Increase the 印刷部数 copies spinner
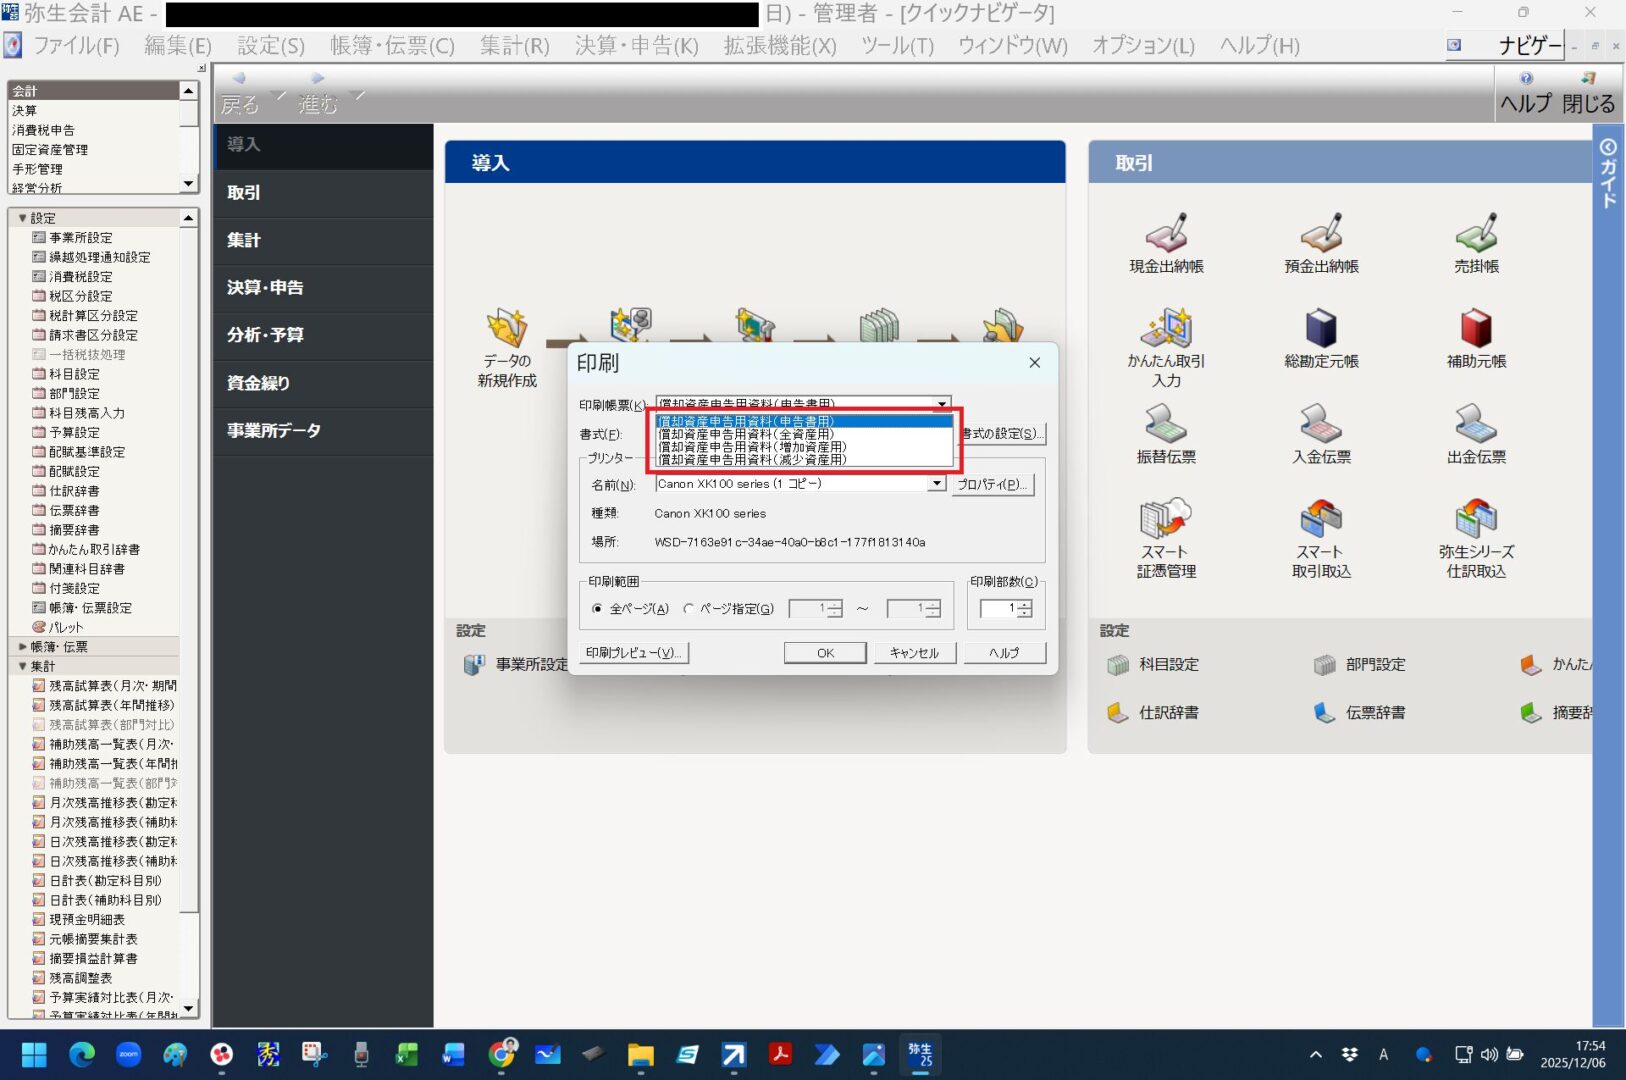The height and width of the screenshot is (1080, 1626). tap(1025, 605)
